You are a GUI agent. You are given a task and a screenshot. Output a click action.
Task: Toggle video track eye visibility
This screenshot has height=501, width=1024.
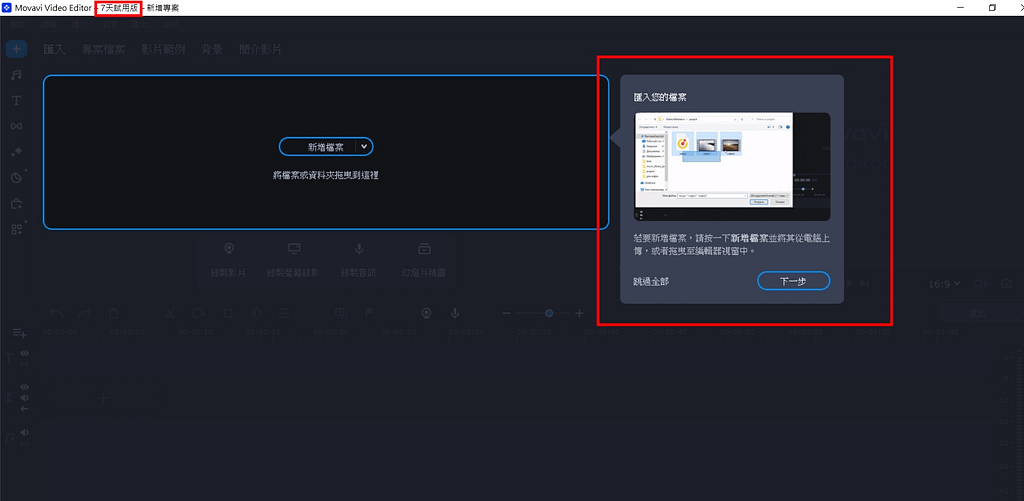25,387
